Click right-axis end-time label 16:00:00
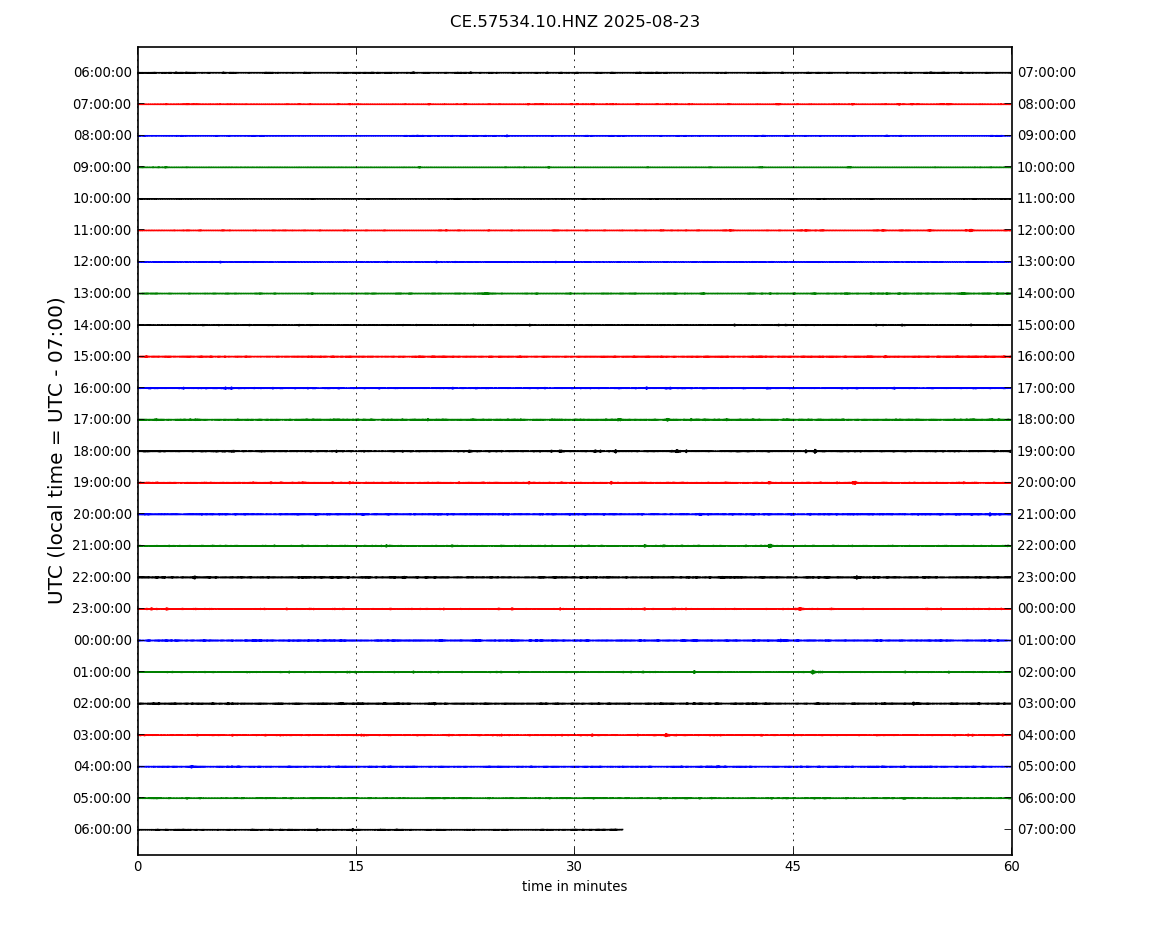 1047,357
